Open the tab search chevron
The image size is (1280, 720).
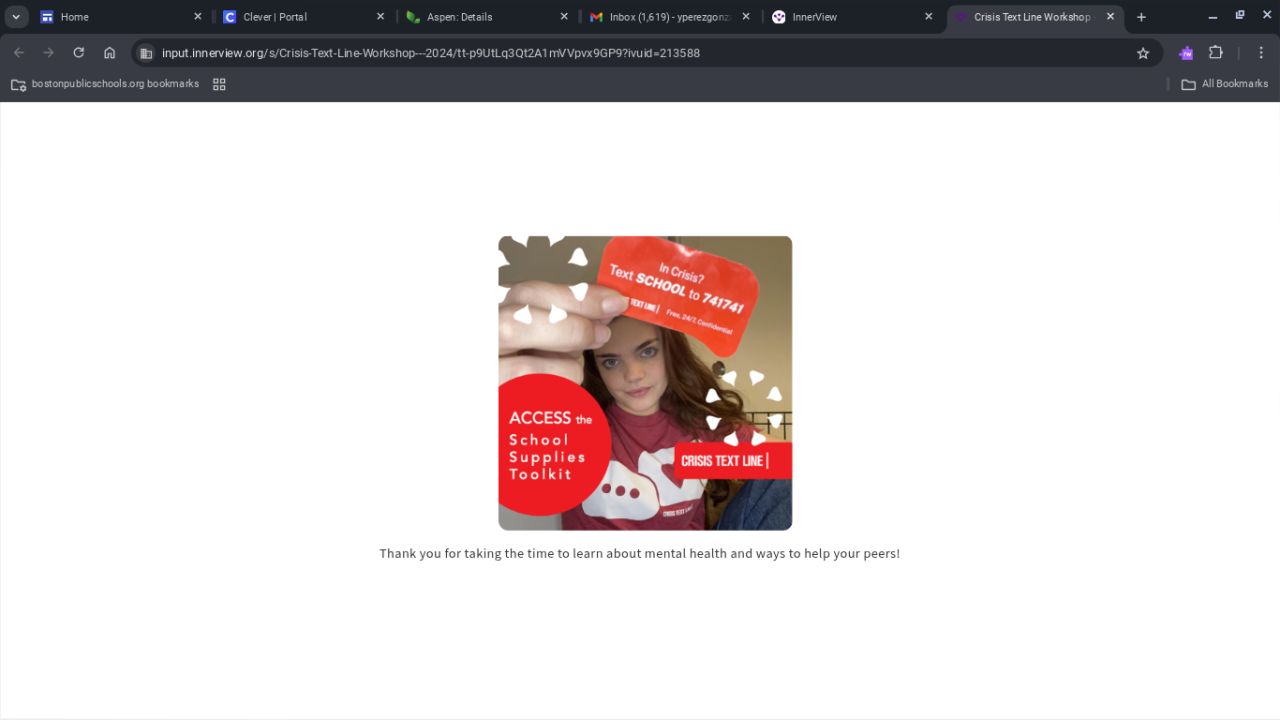coord(16,17)
